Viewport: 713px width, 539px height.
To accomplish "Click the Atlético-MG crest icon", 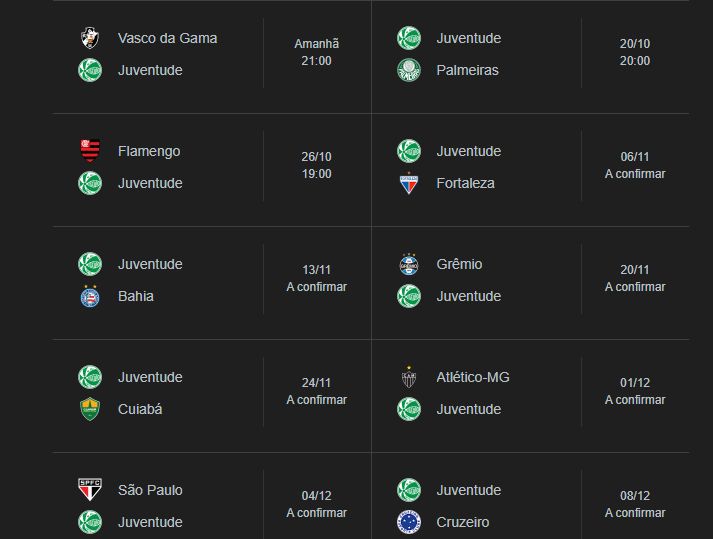I will tap(409, 377).
